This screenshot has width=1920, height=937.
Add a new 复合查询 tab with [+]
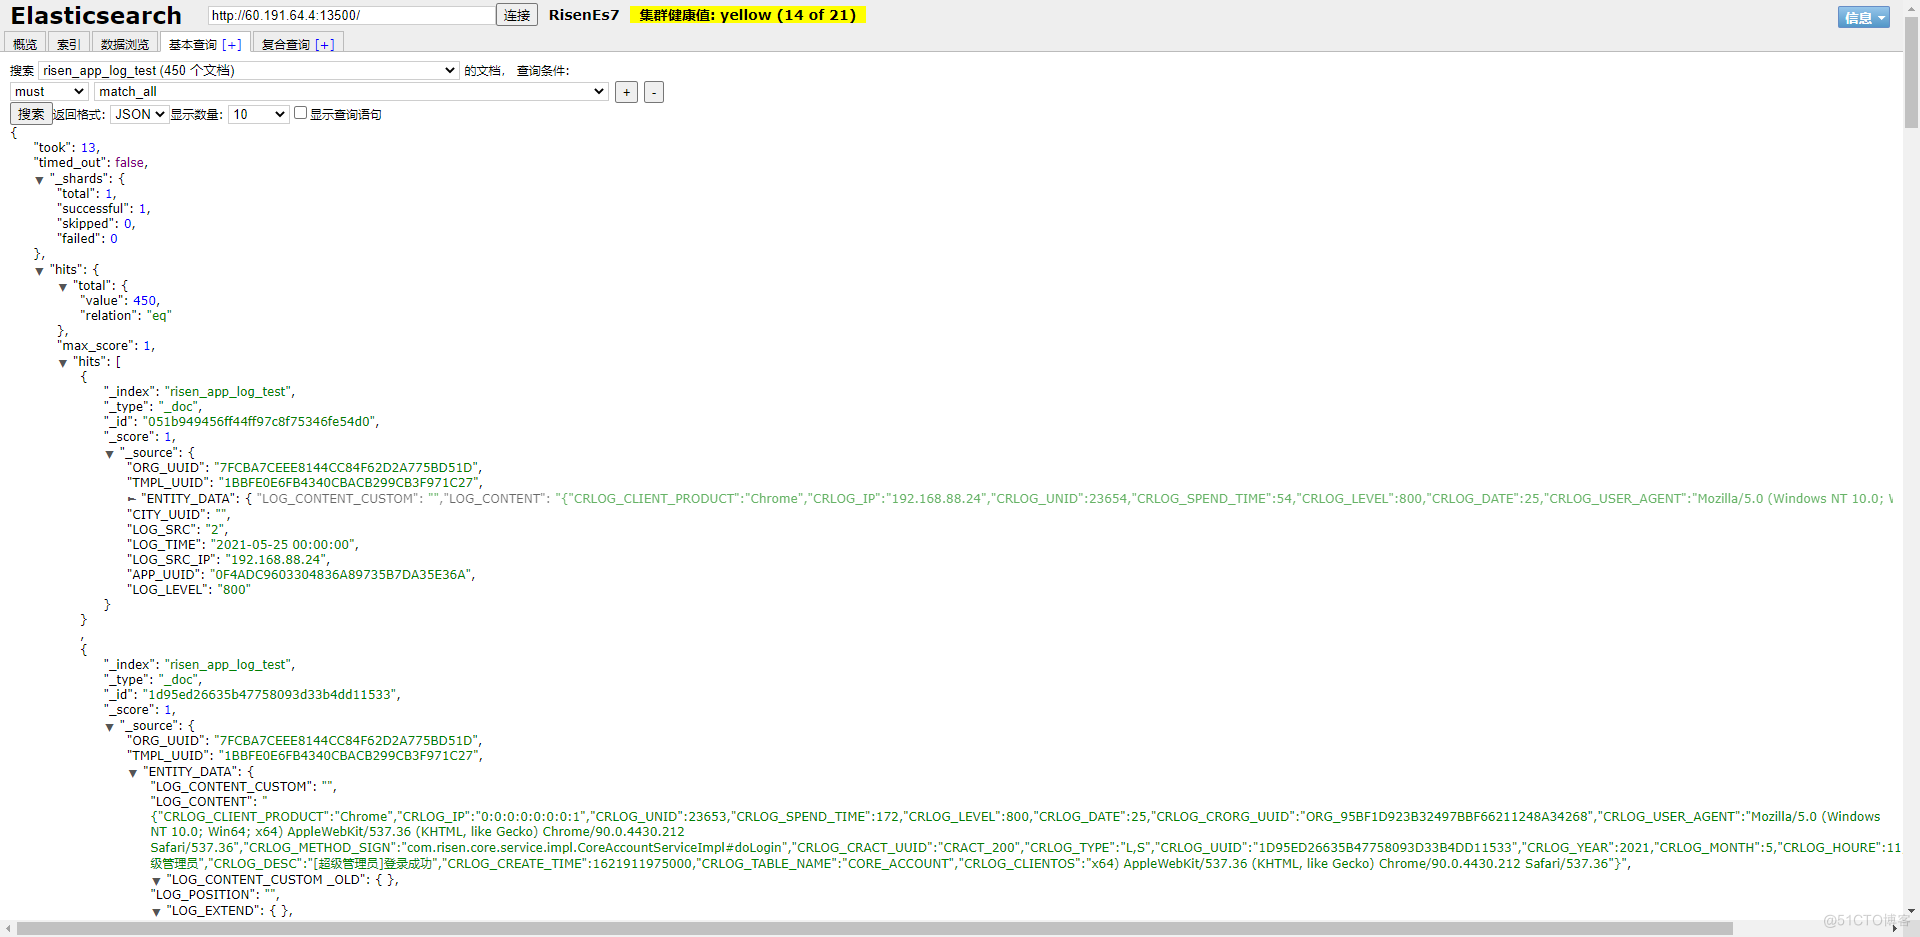coord(325,44)
